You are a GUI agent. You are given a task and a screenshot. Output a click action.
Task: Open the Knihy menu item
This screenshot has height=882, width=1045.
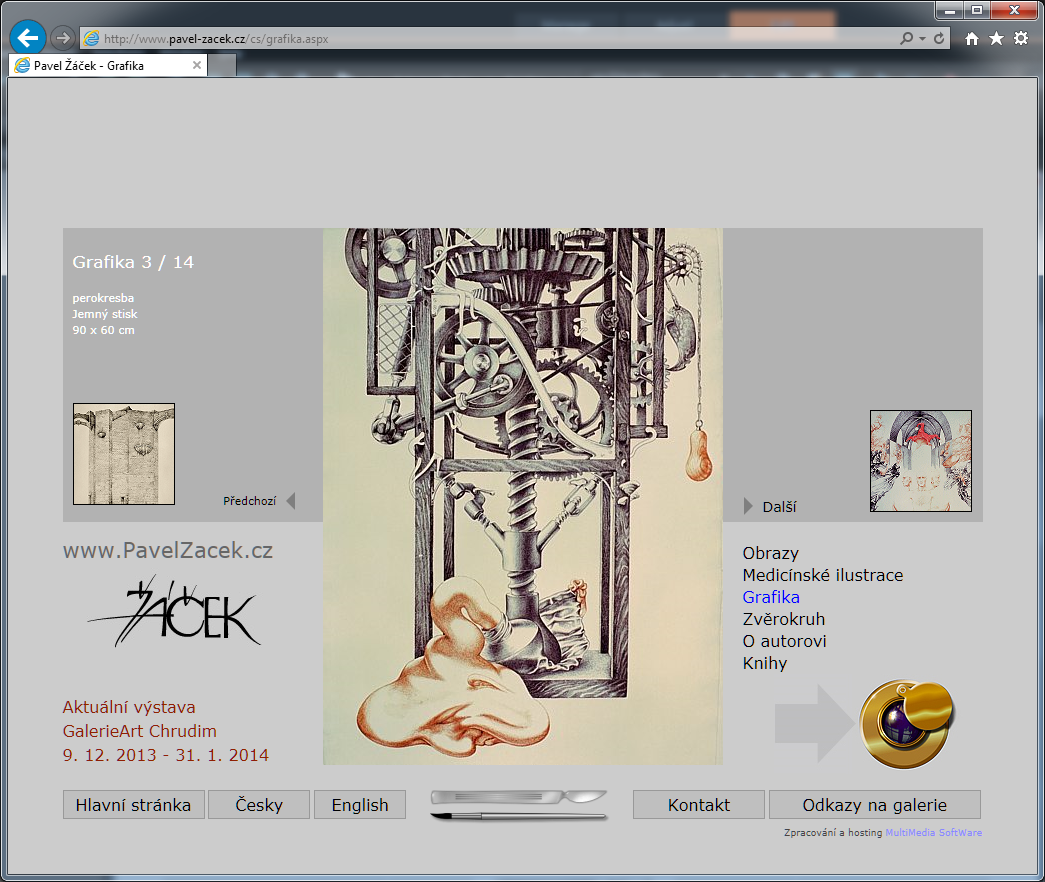click(764, 663)
